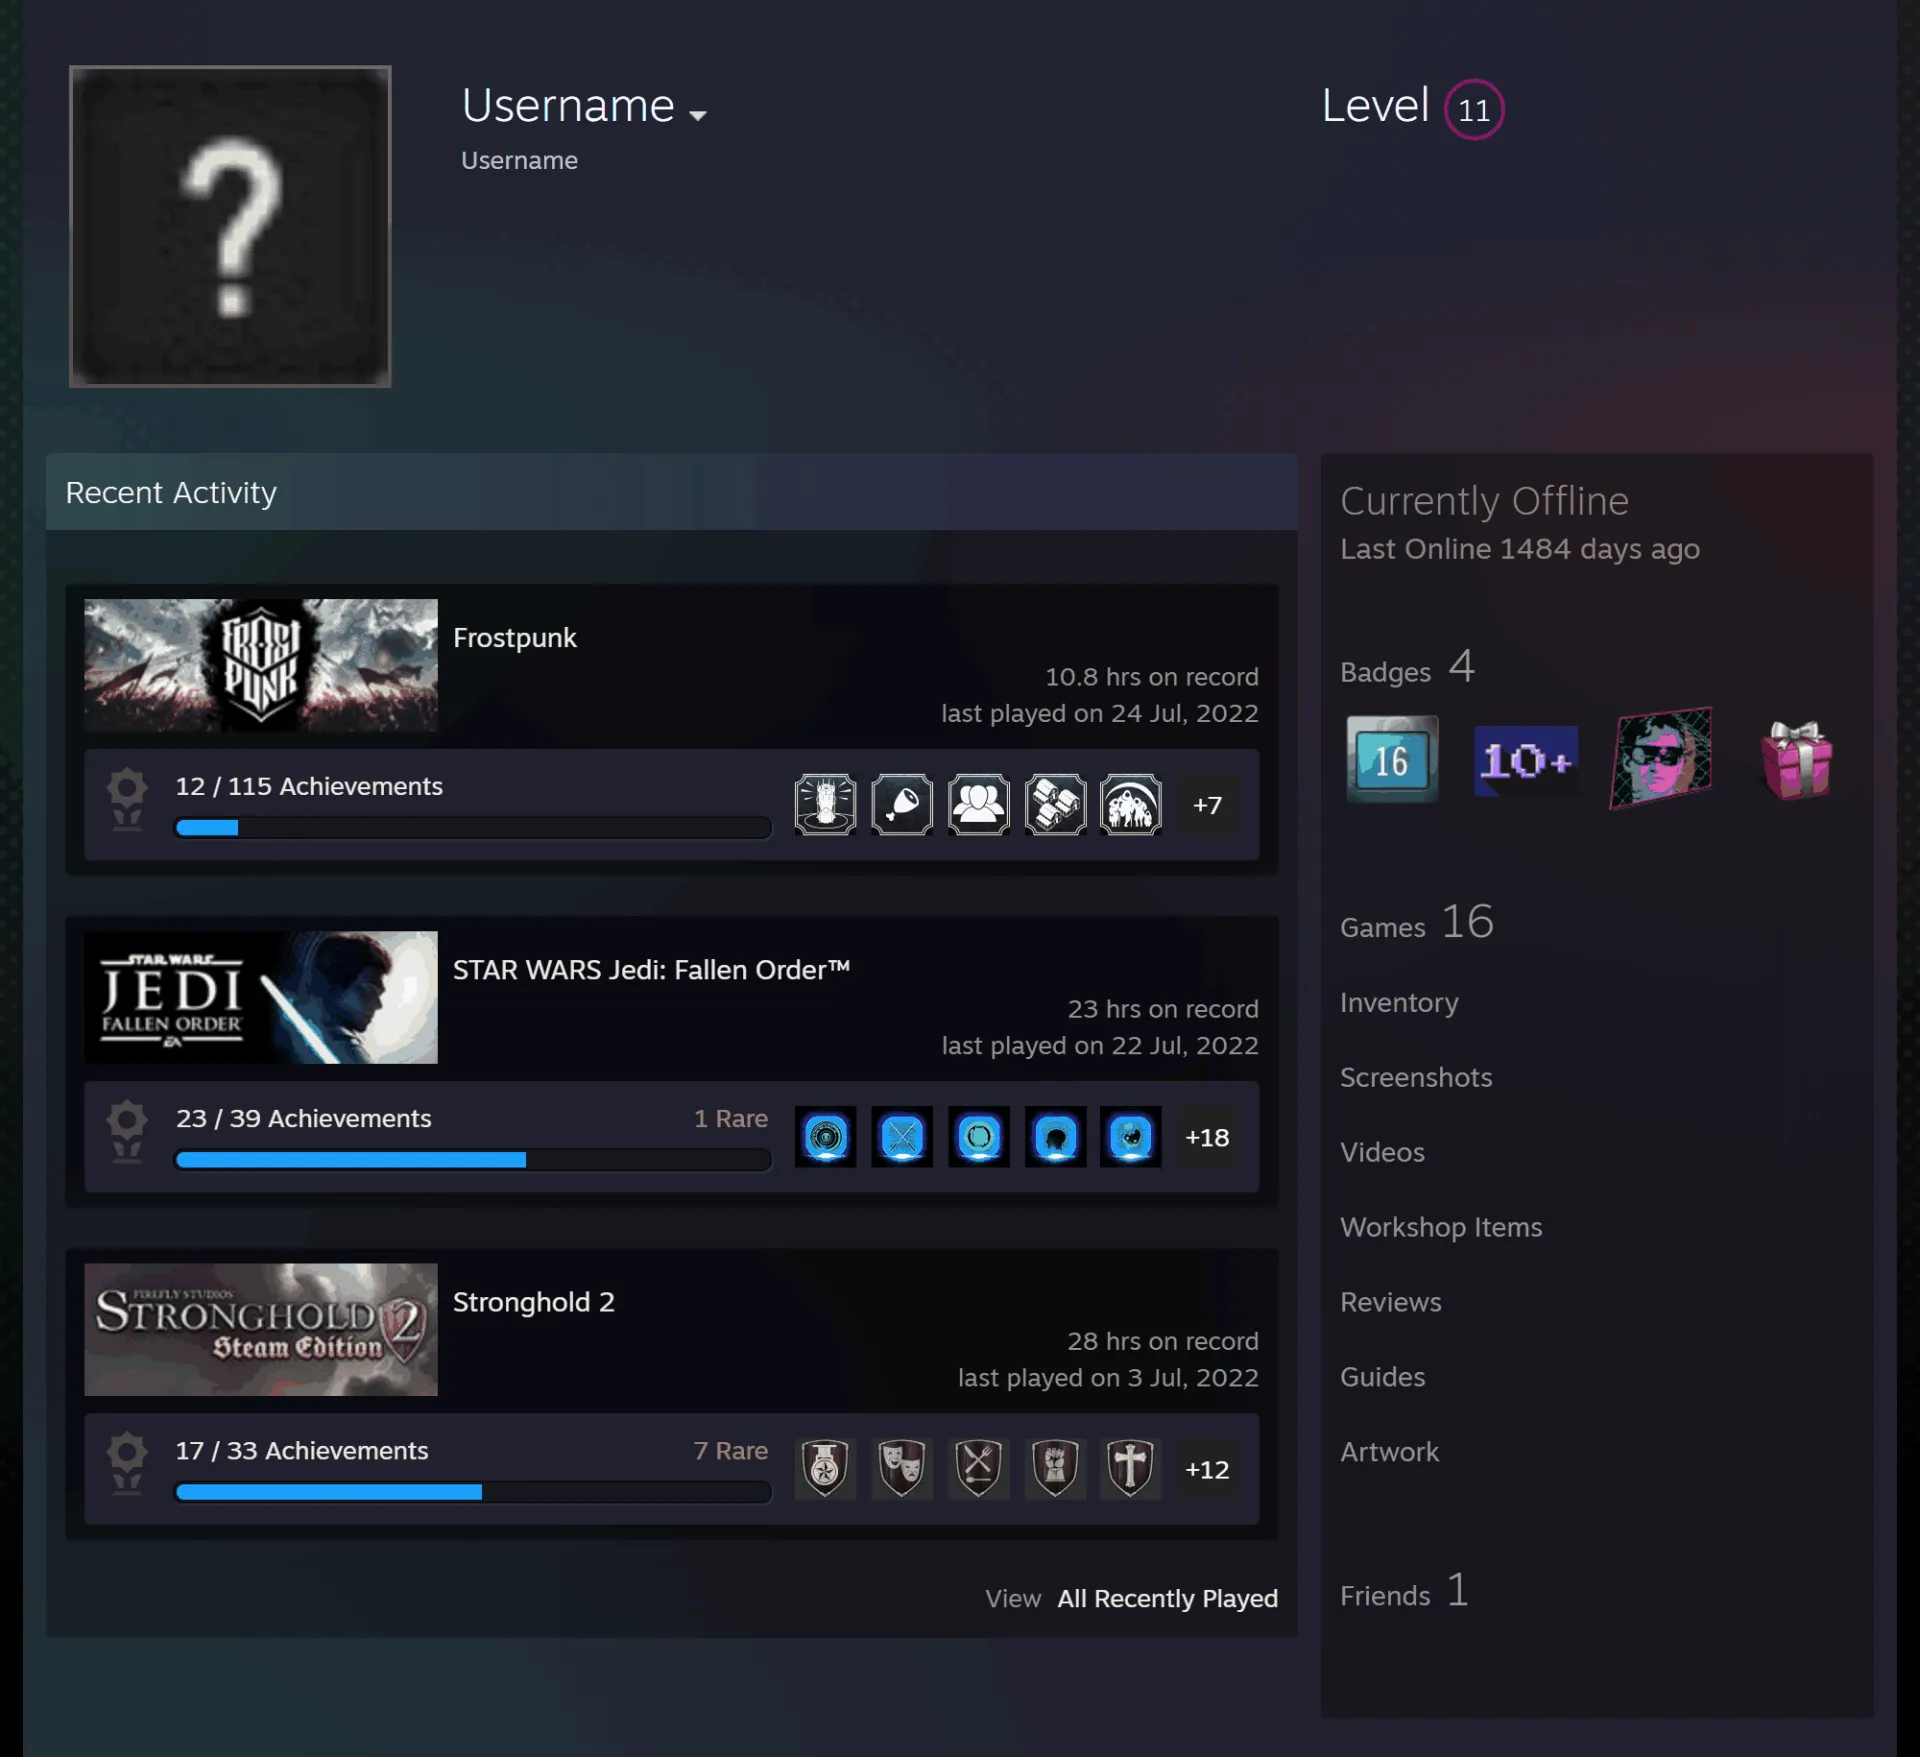This screenshot has width=1920, height=1757.
Task: Open the Frostpunk game title link
Action: coord(514,638)
